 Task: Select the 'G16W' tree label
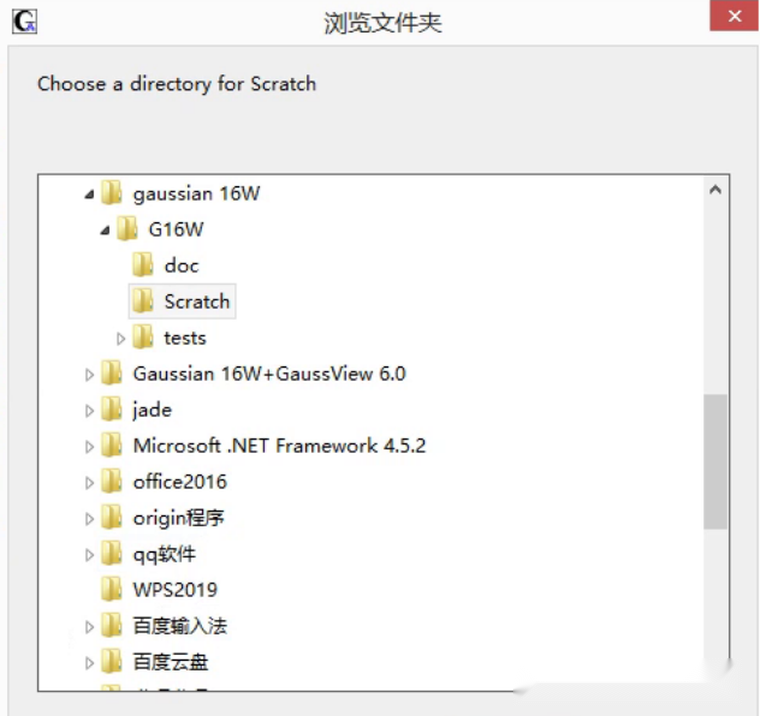click(176, 229)
